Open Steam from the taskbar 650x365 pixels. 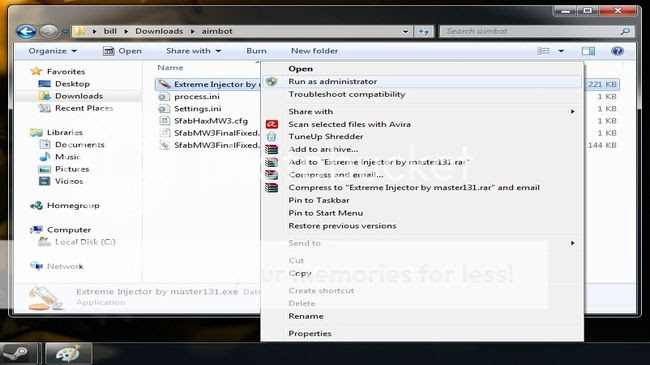click(x=16, y=354)
